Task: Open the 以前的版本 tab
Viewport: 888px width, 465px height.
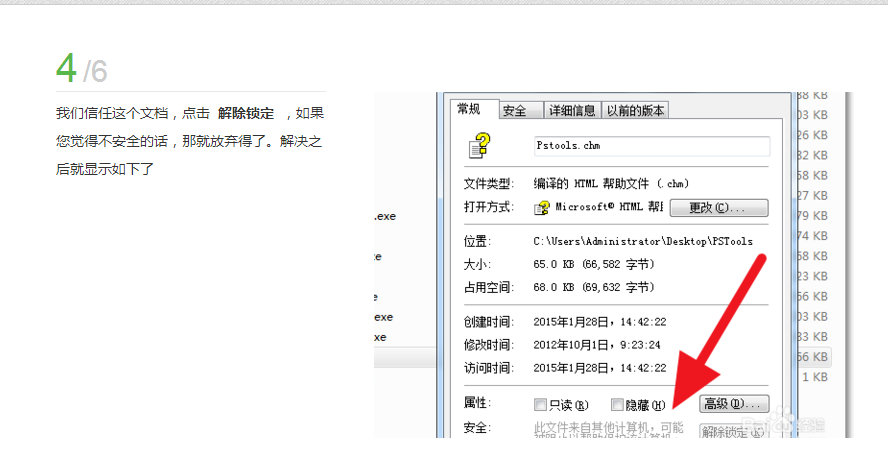Action: click(635, 110)
